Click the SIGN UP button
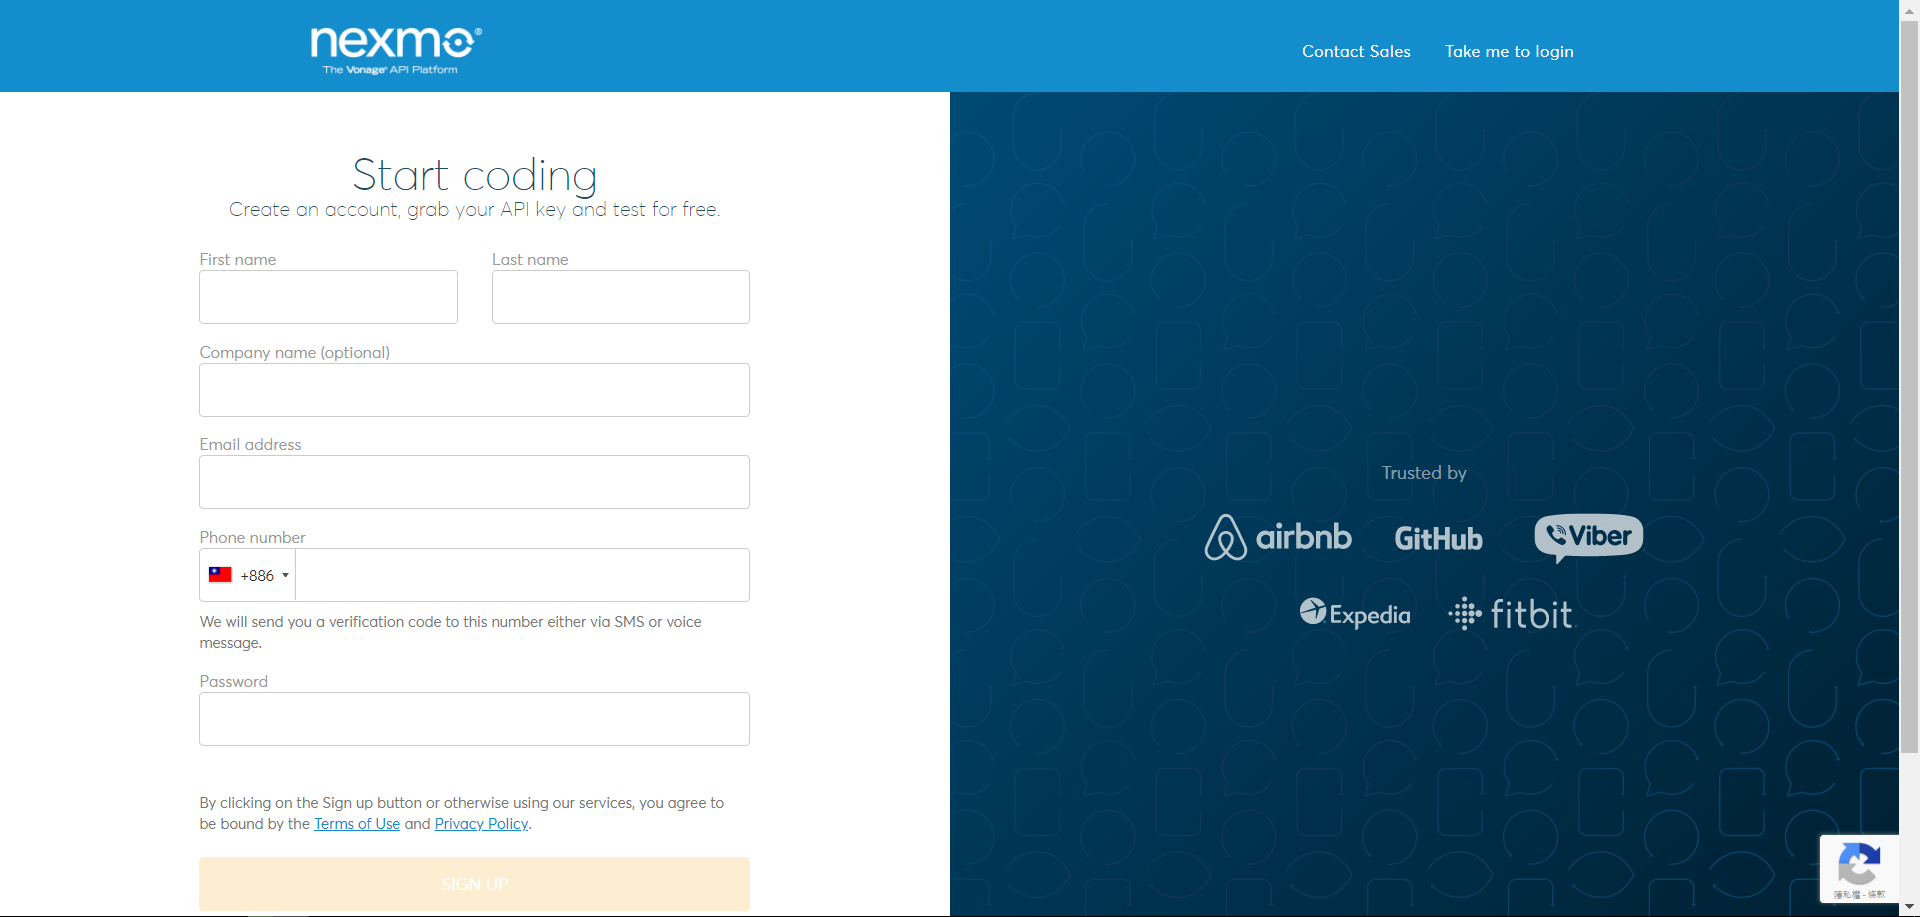 474,884
